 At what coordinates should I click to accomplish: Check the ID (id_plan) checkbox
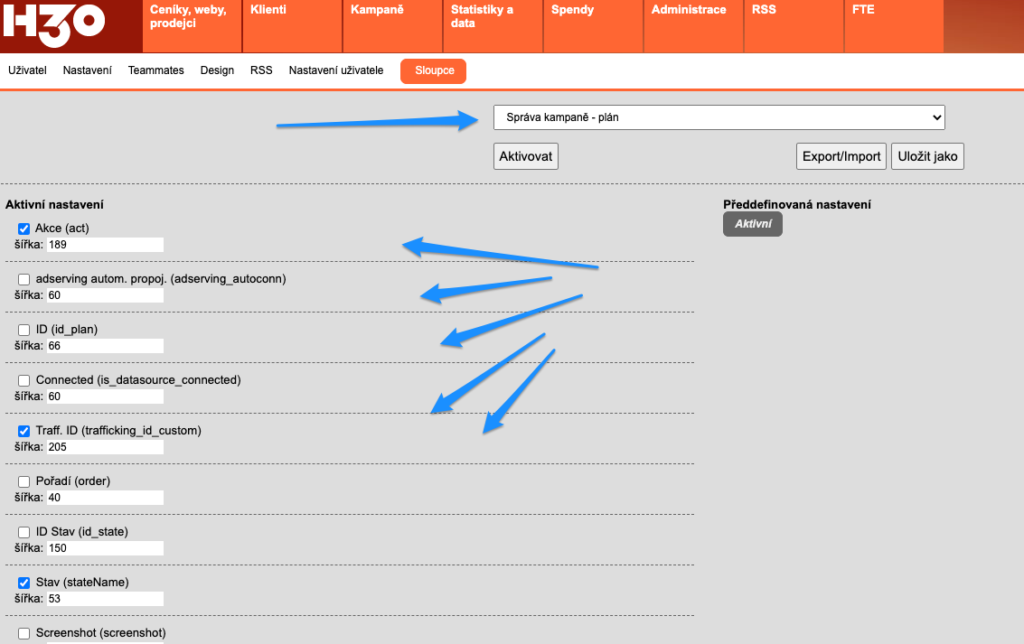(24, 330)
